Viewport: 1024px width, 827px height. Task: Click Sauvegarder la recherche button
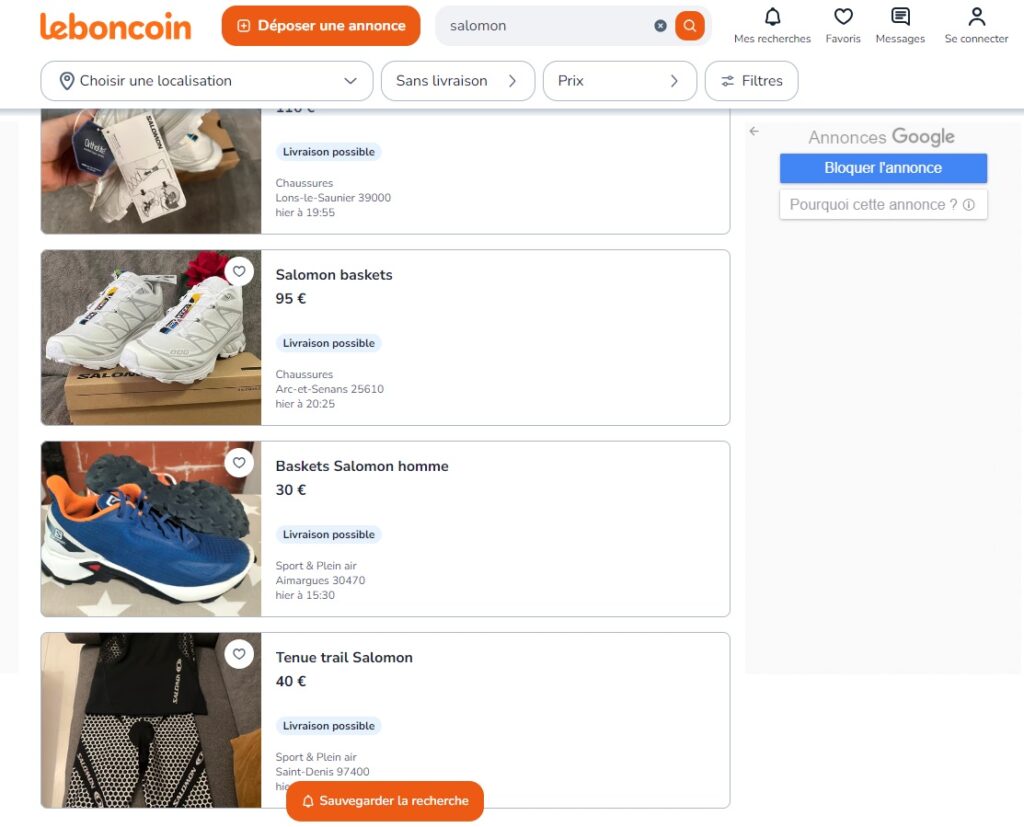coord(385,801)
